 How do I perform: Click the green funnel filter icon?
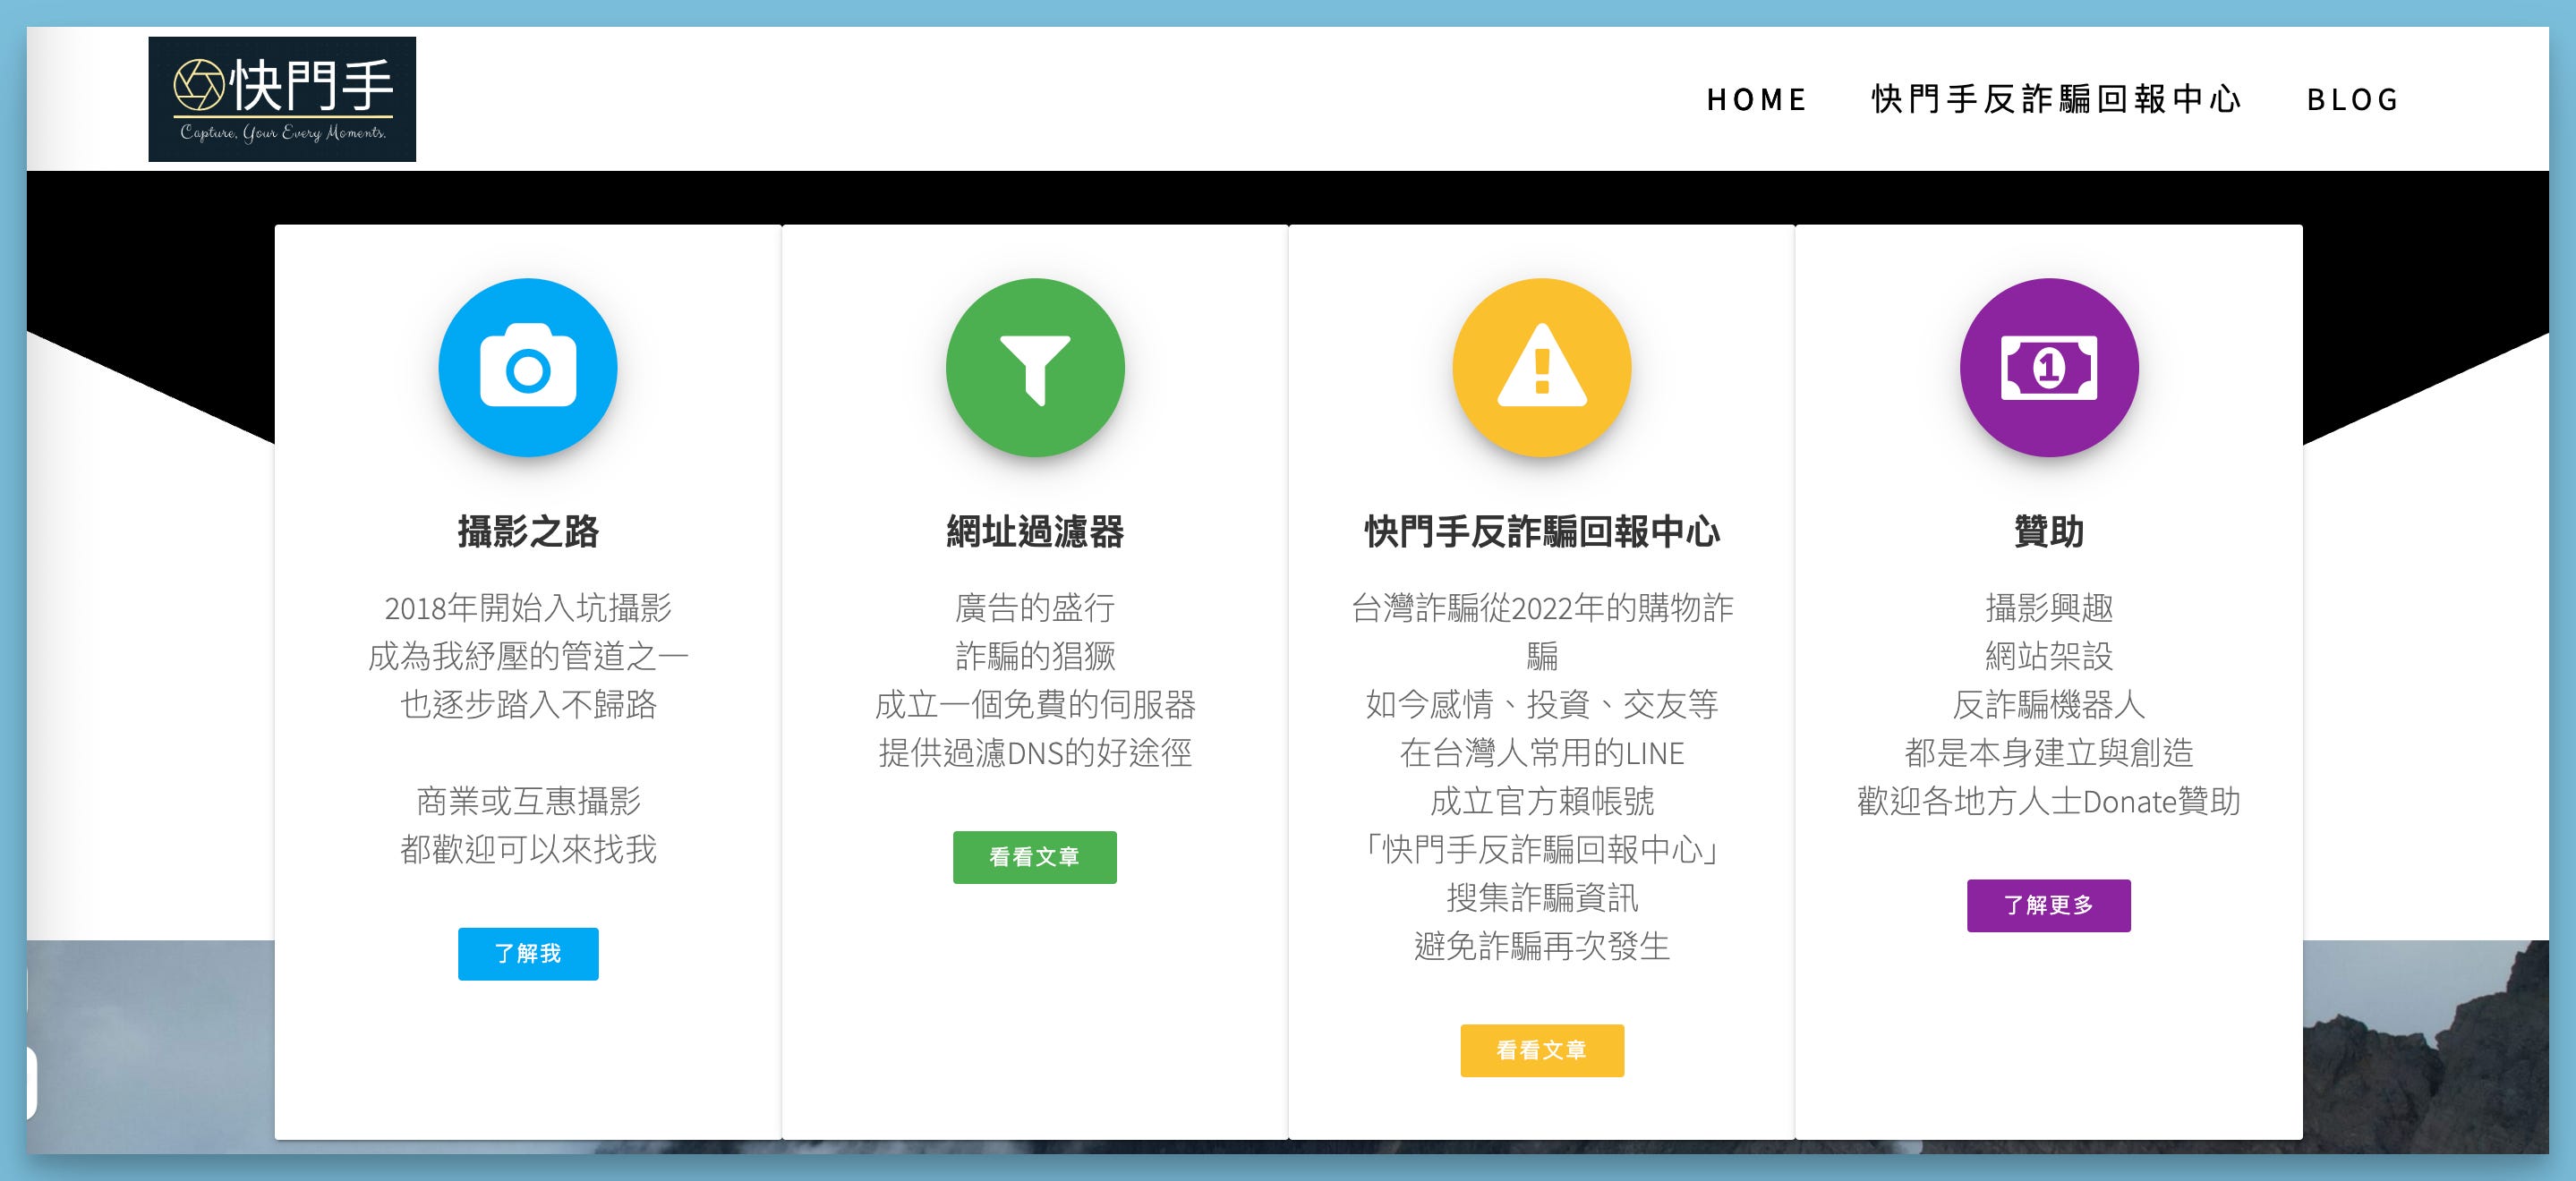[x=1035, y=367]
